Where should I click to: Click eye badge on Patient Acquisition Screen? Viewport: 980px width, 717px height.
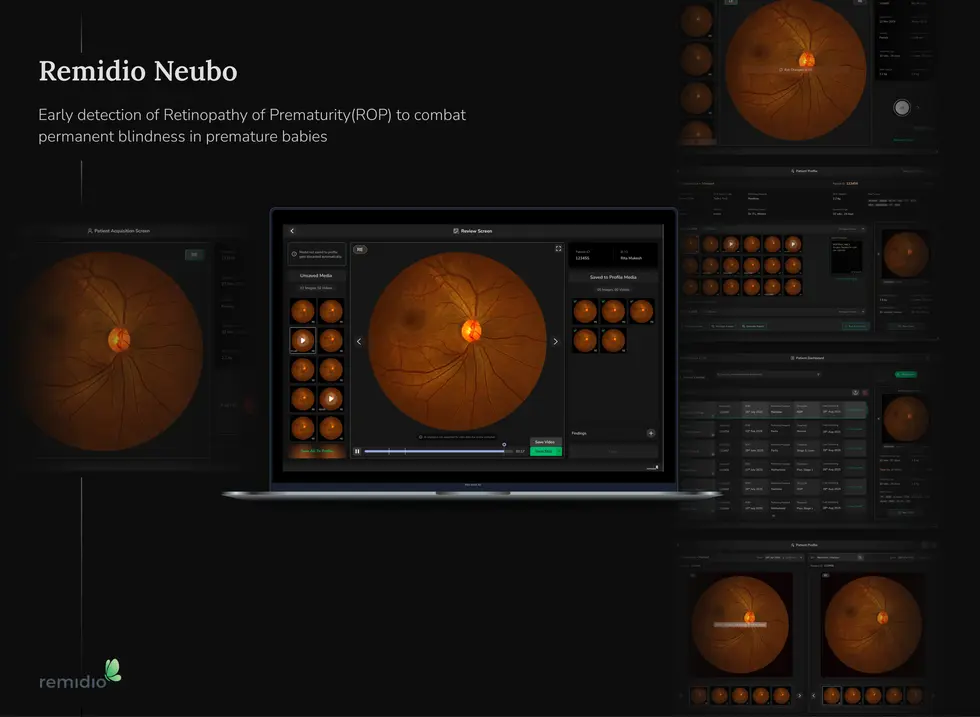194,255
